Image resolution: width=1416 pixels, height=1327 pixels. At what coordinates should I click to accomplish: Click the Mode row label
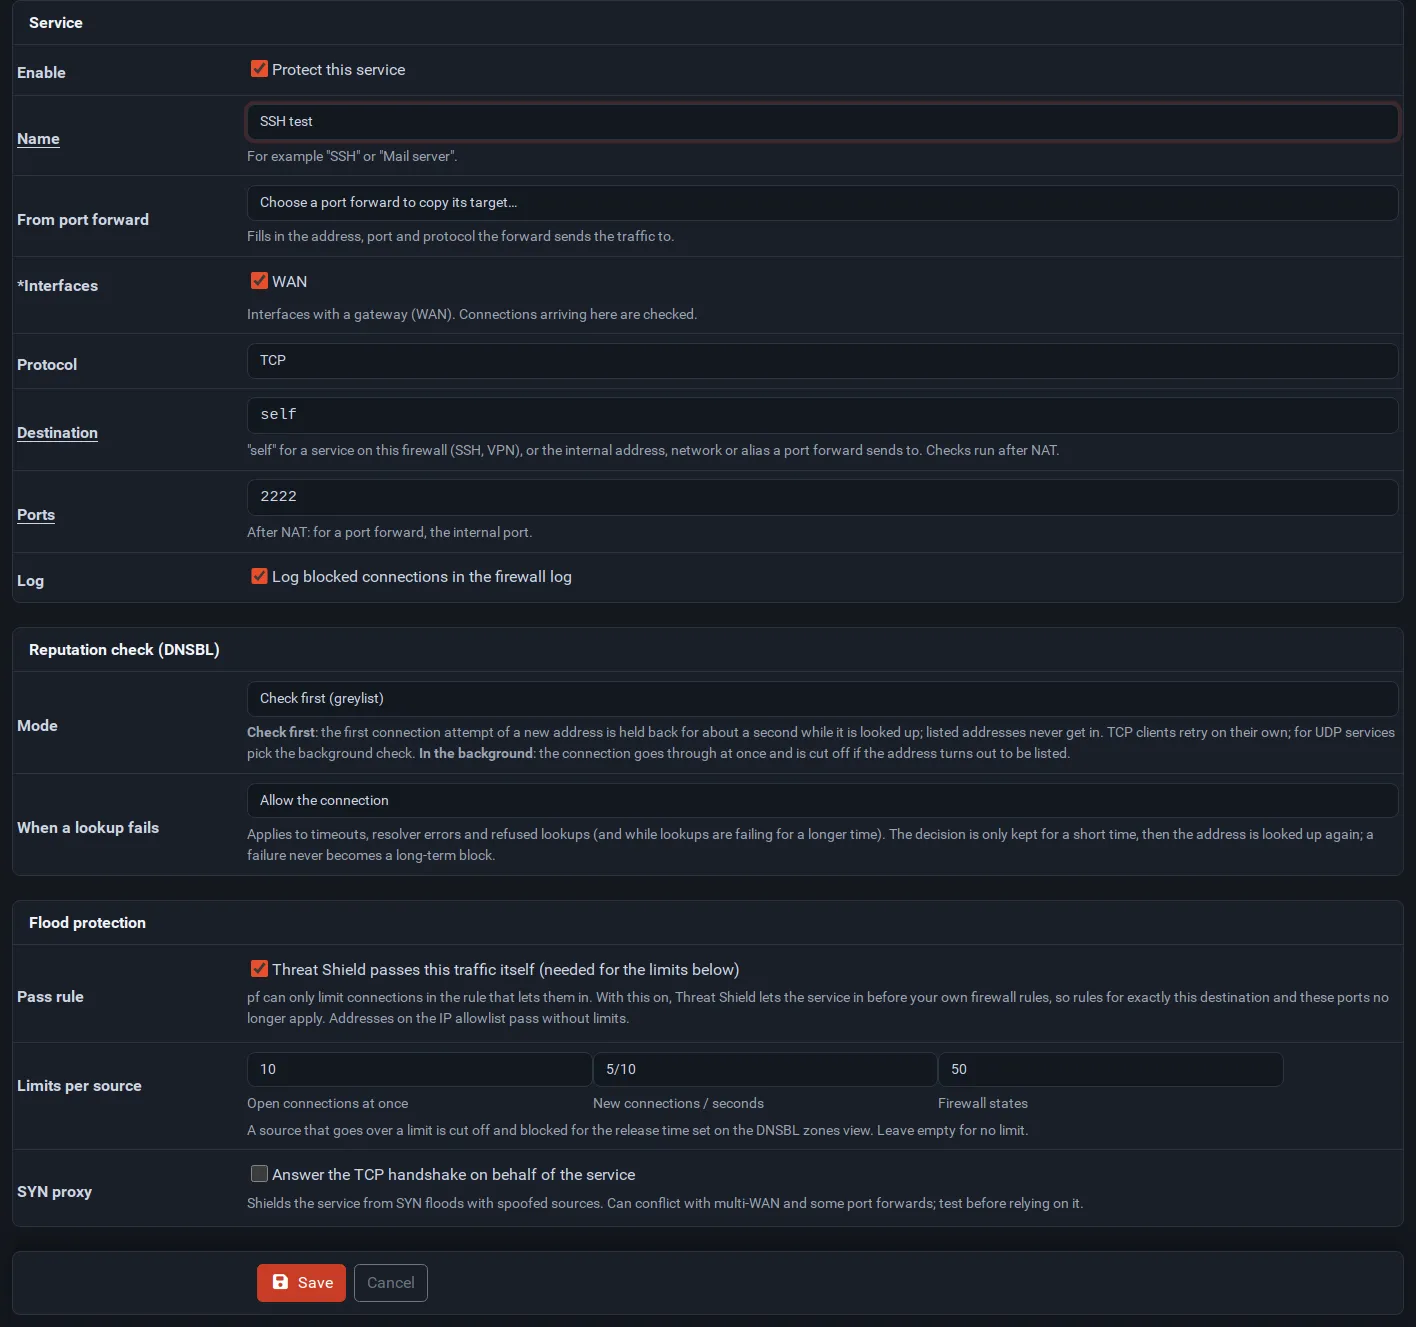[x=37, y=726]
